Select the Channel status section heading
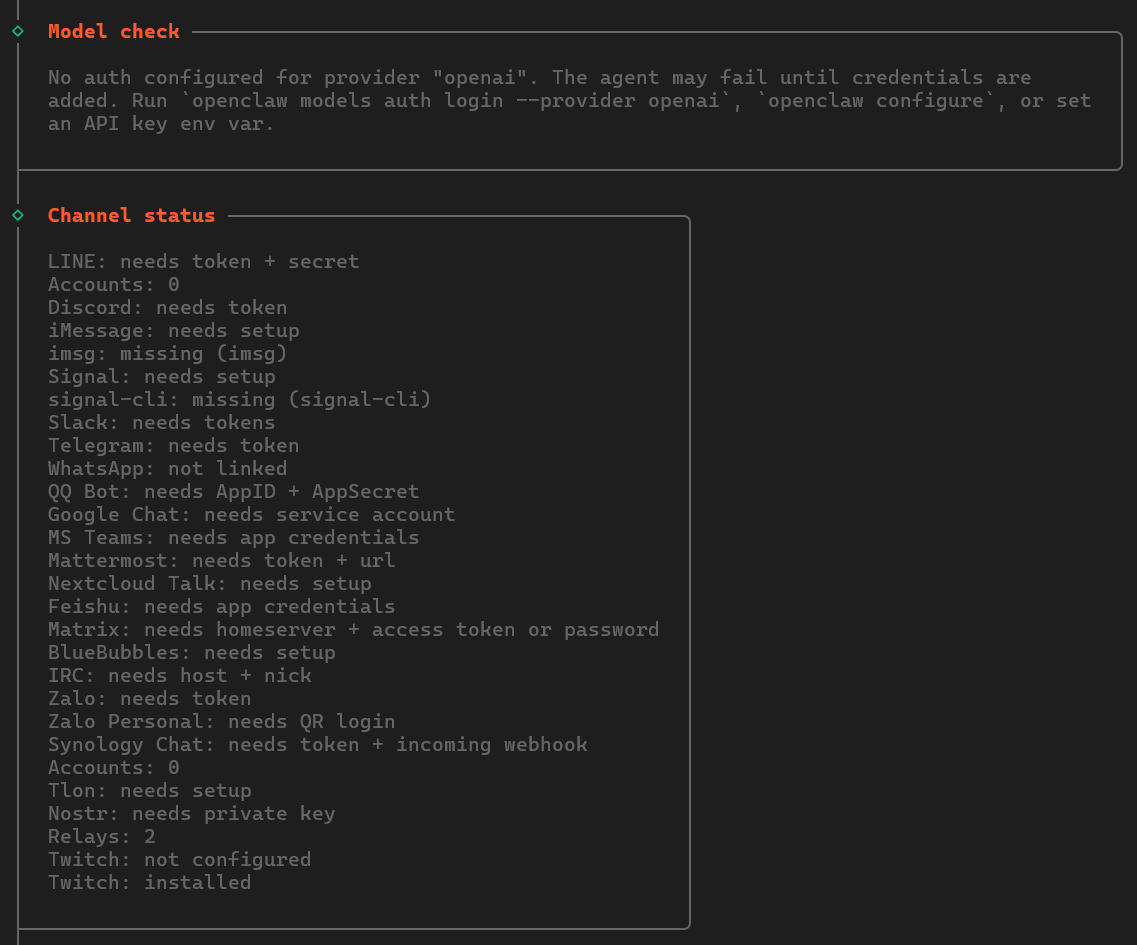This screenshot has width=1137, height=945. [x=131, y=215]
